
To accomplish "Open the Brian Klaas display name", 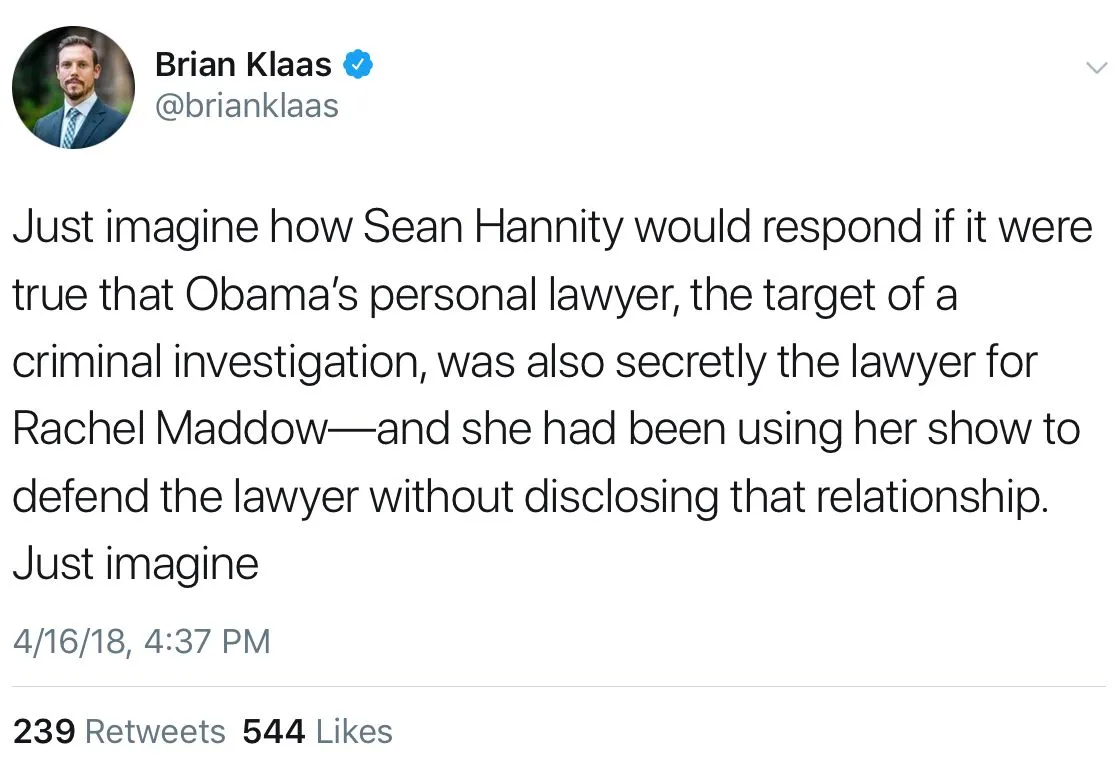I will [243, 66].
